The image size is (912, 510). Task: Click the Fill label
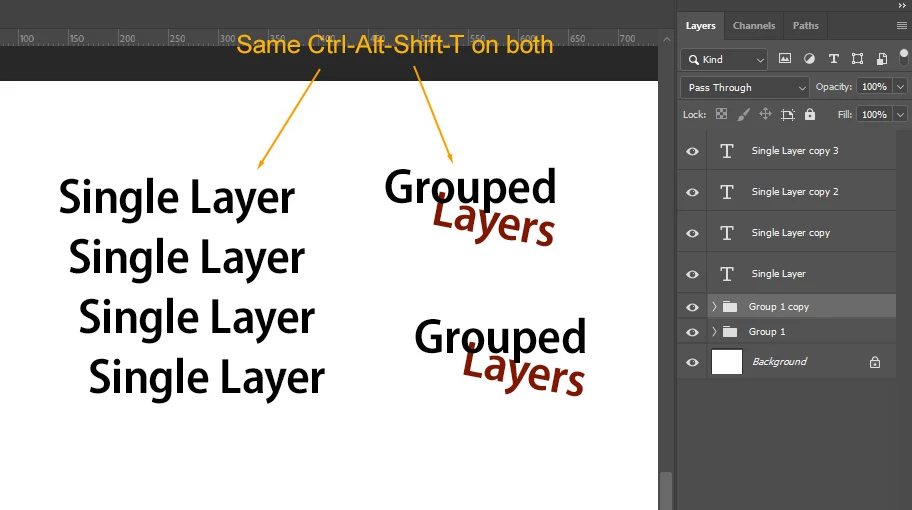pos(845,115)
